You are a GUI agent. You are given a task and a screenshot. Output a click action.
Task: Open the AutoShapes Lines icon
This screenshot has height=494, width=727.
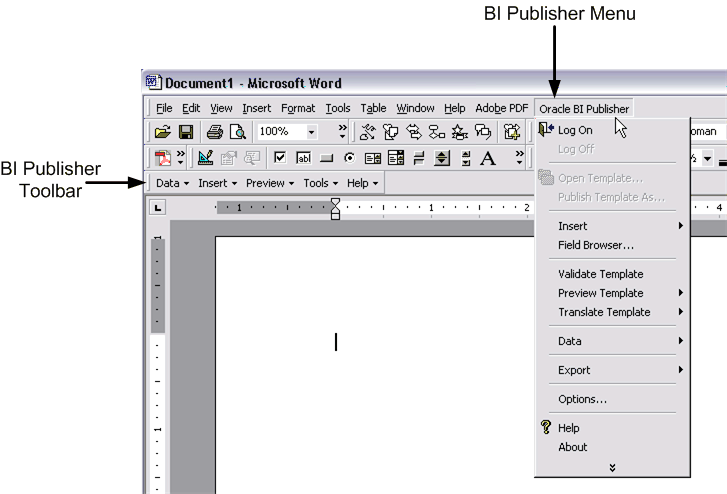point(368,132)
